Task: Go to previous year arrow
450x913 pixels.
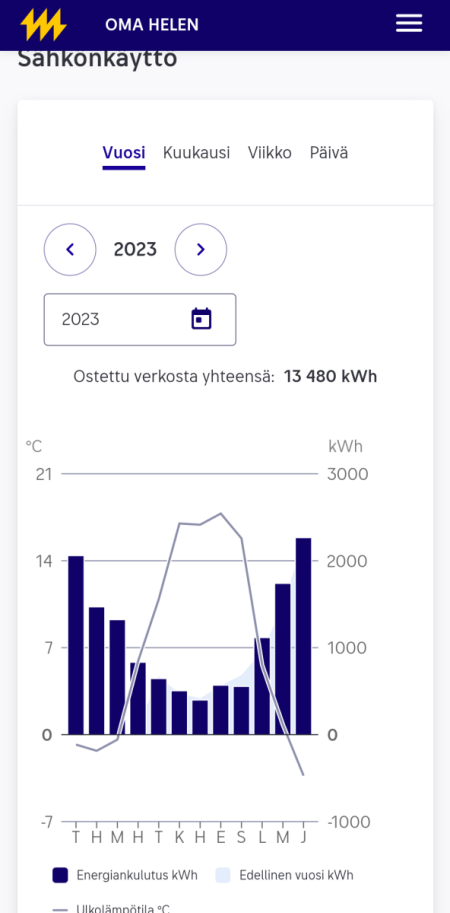Action: point(70,249)
